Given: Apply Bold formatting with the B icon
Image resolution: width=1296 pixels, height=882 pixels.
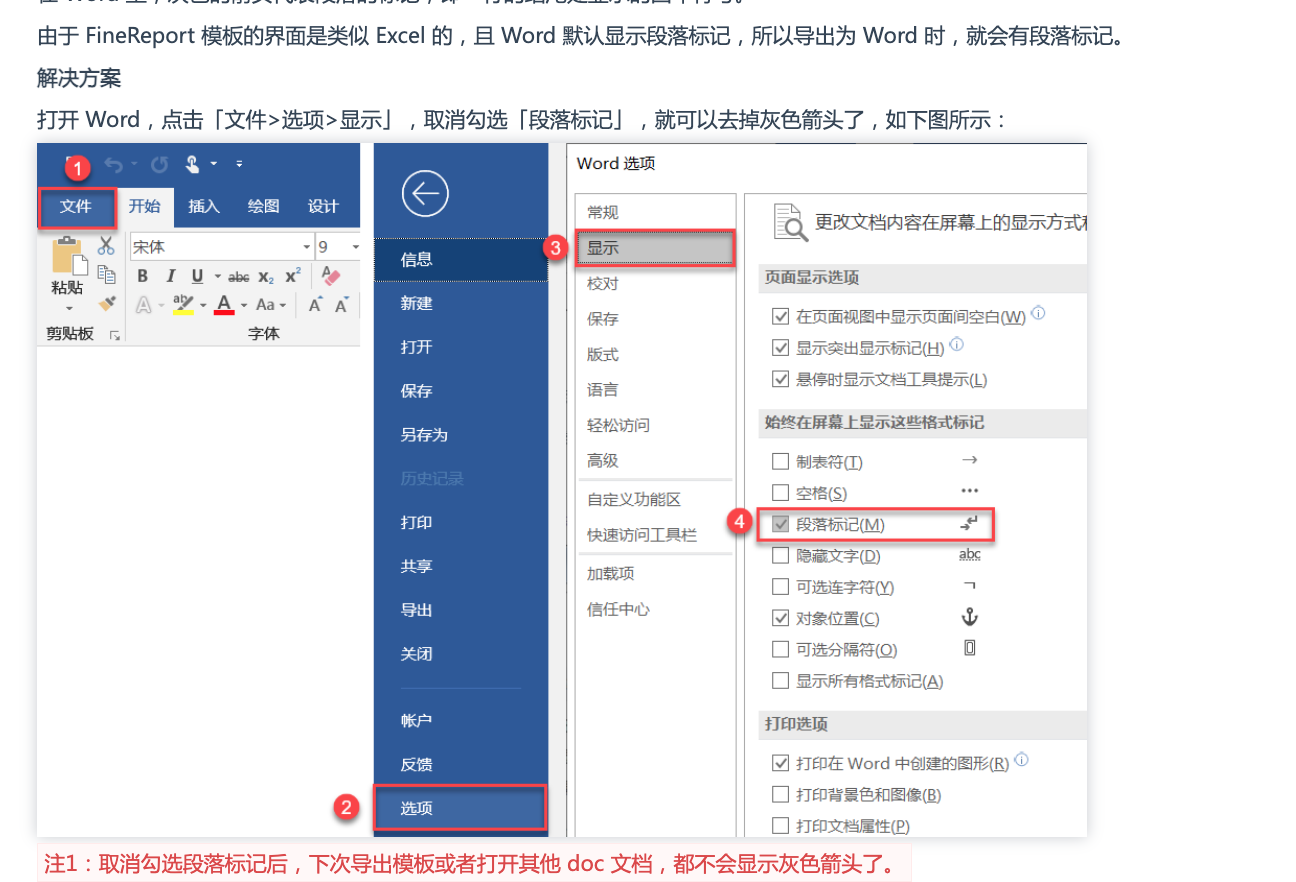Looking at the screenshot, I should (143, 277).
